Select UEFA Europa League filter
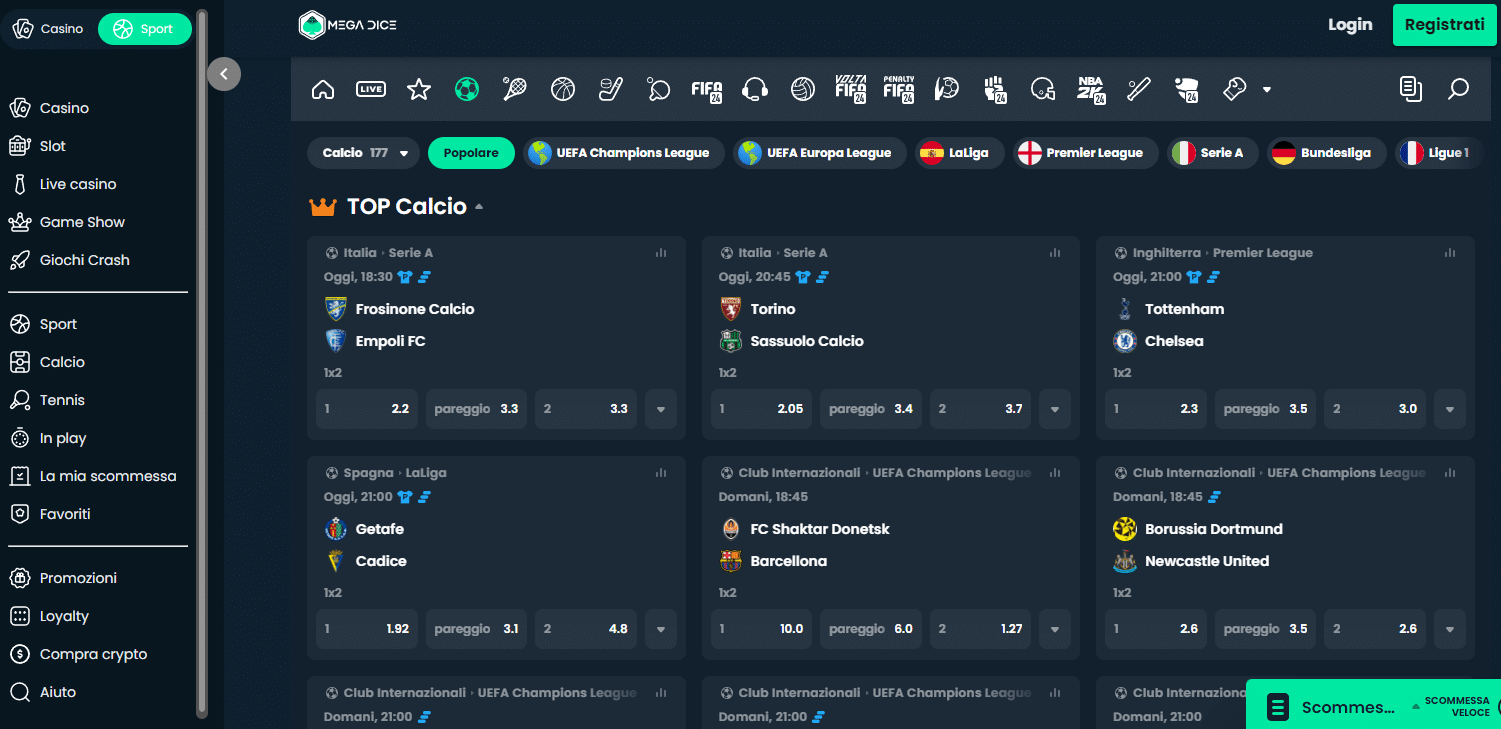This screenshot has height=729, width=1501. click(819, 153)
